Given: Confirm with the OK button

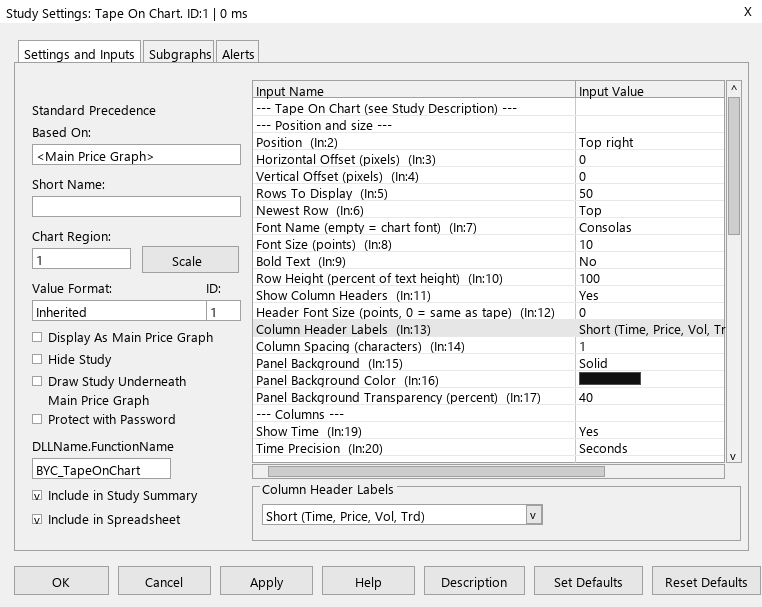Looking at the screenshot, I should coord(61,581).
